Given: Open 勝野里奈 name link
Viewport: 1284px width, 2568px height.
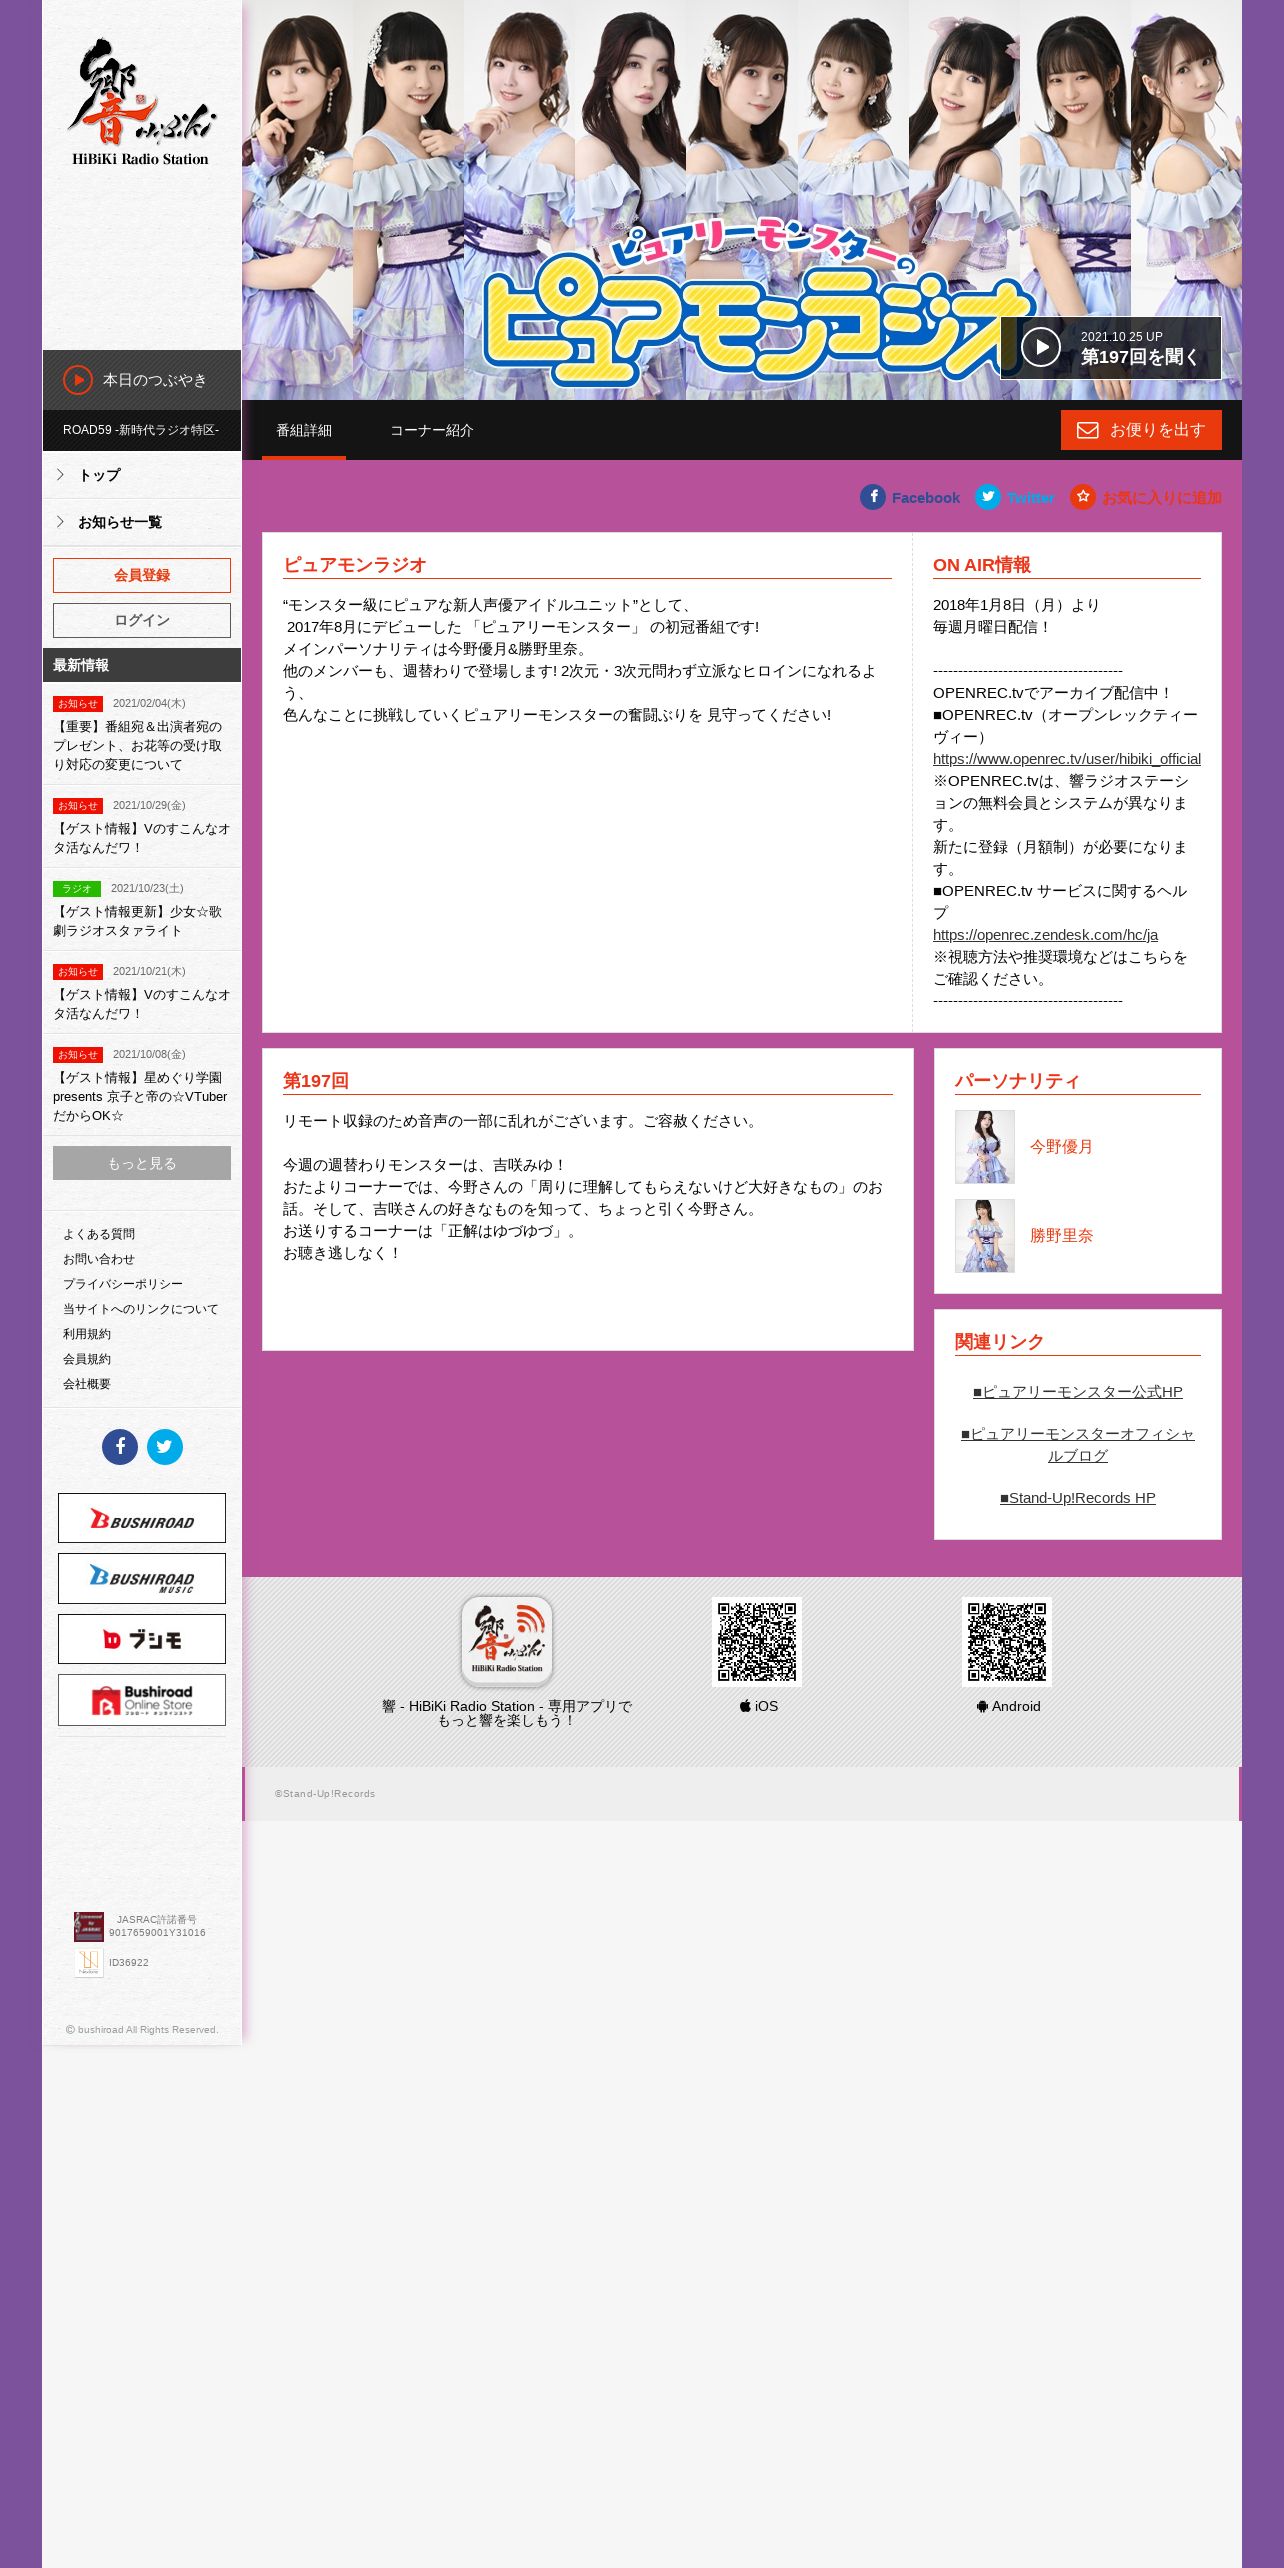Looking at the screenshot, I should pyautogui.click(x=1061, y=1236).
